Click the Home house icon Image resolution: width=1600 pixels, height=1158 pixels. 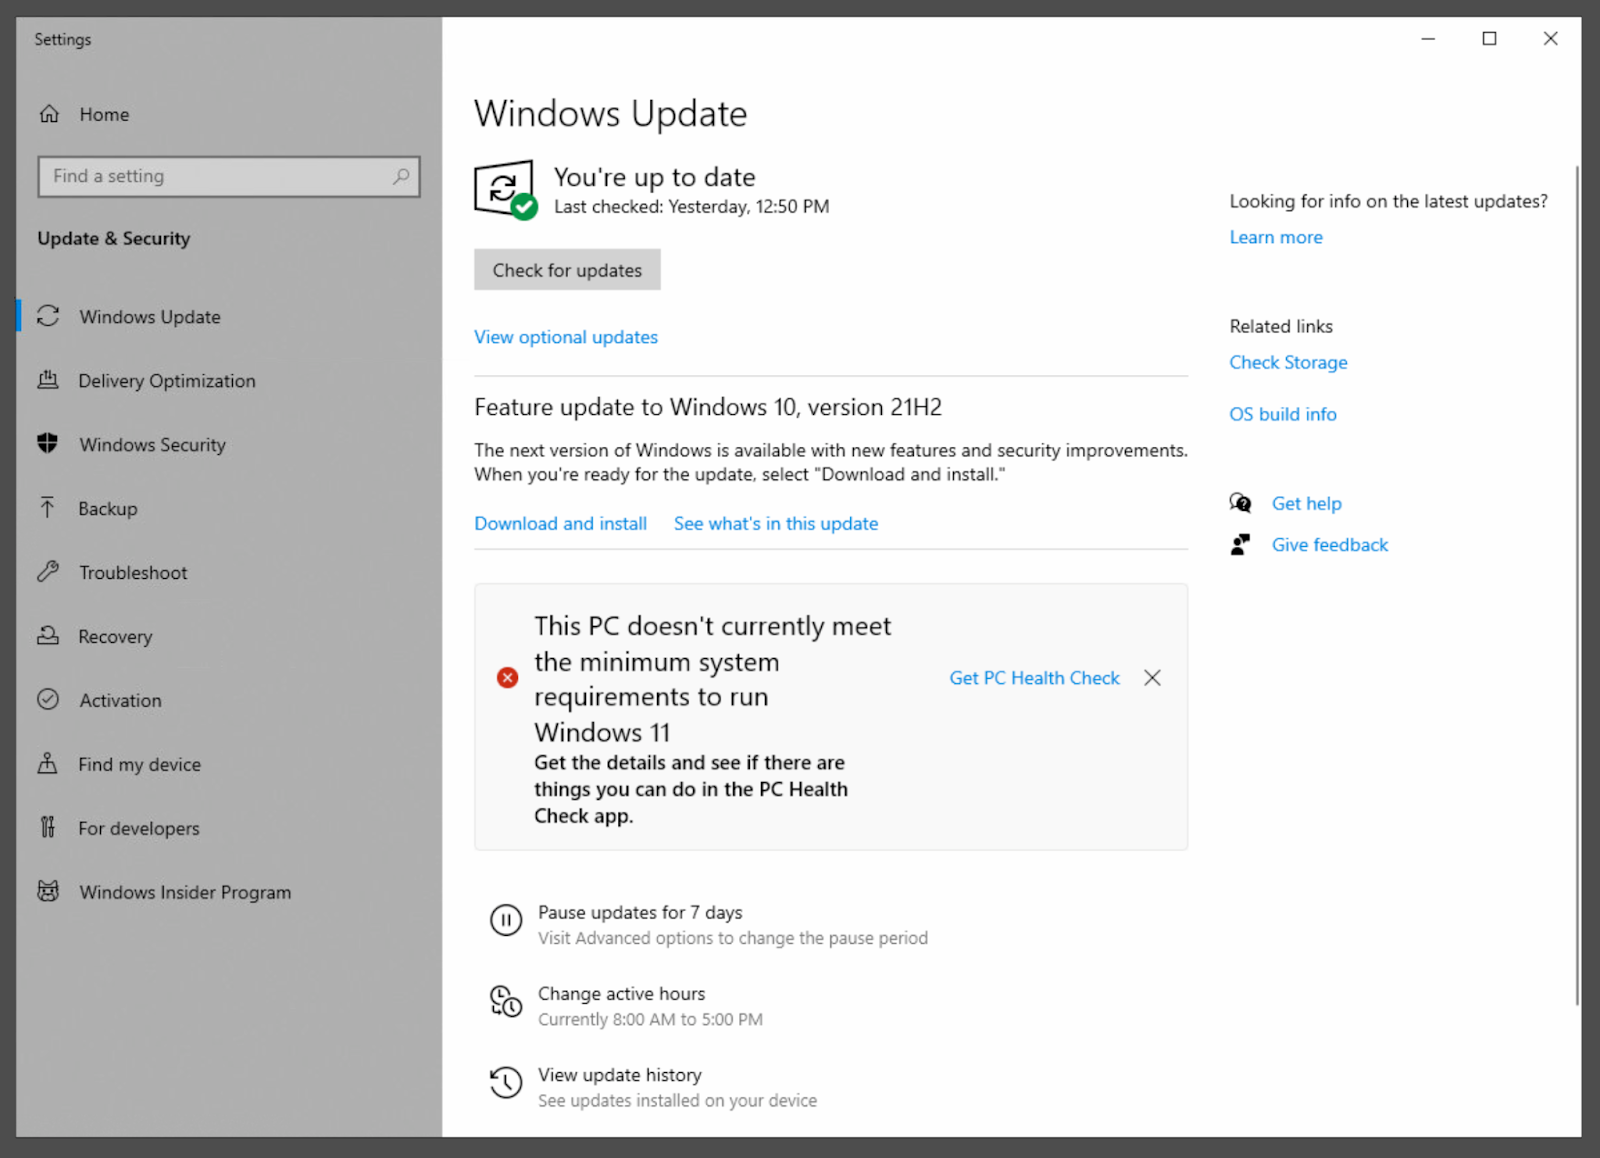(x=49, y=114)
